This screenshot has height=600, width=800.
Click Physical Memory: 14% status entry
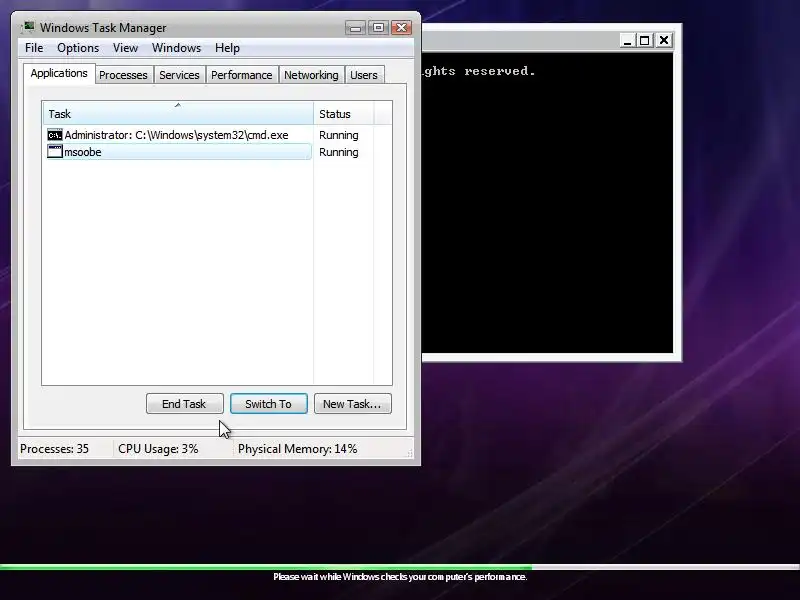(x=297, y=449)
